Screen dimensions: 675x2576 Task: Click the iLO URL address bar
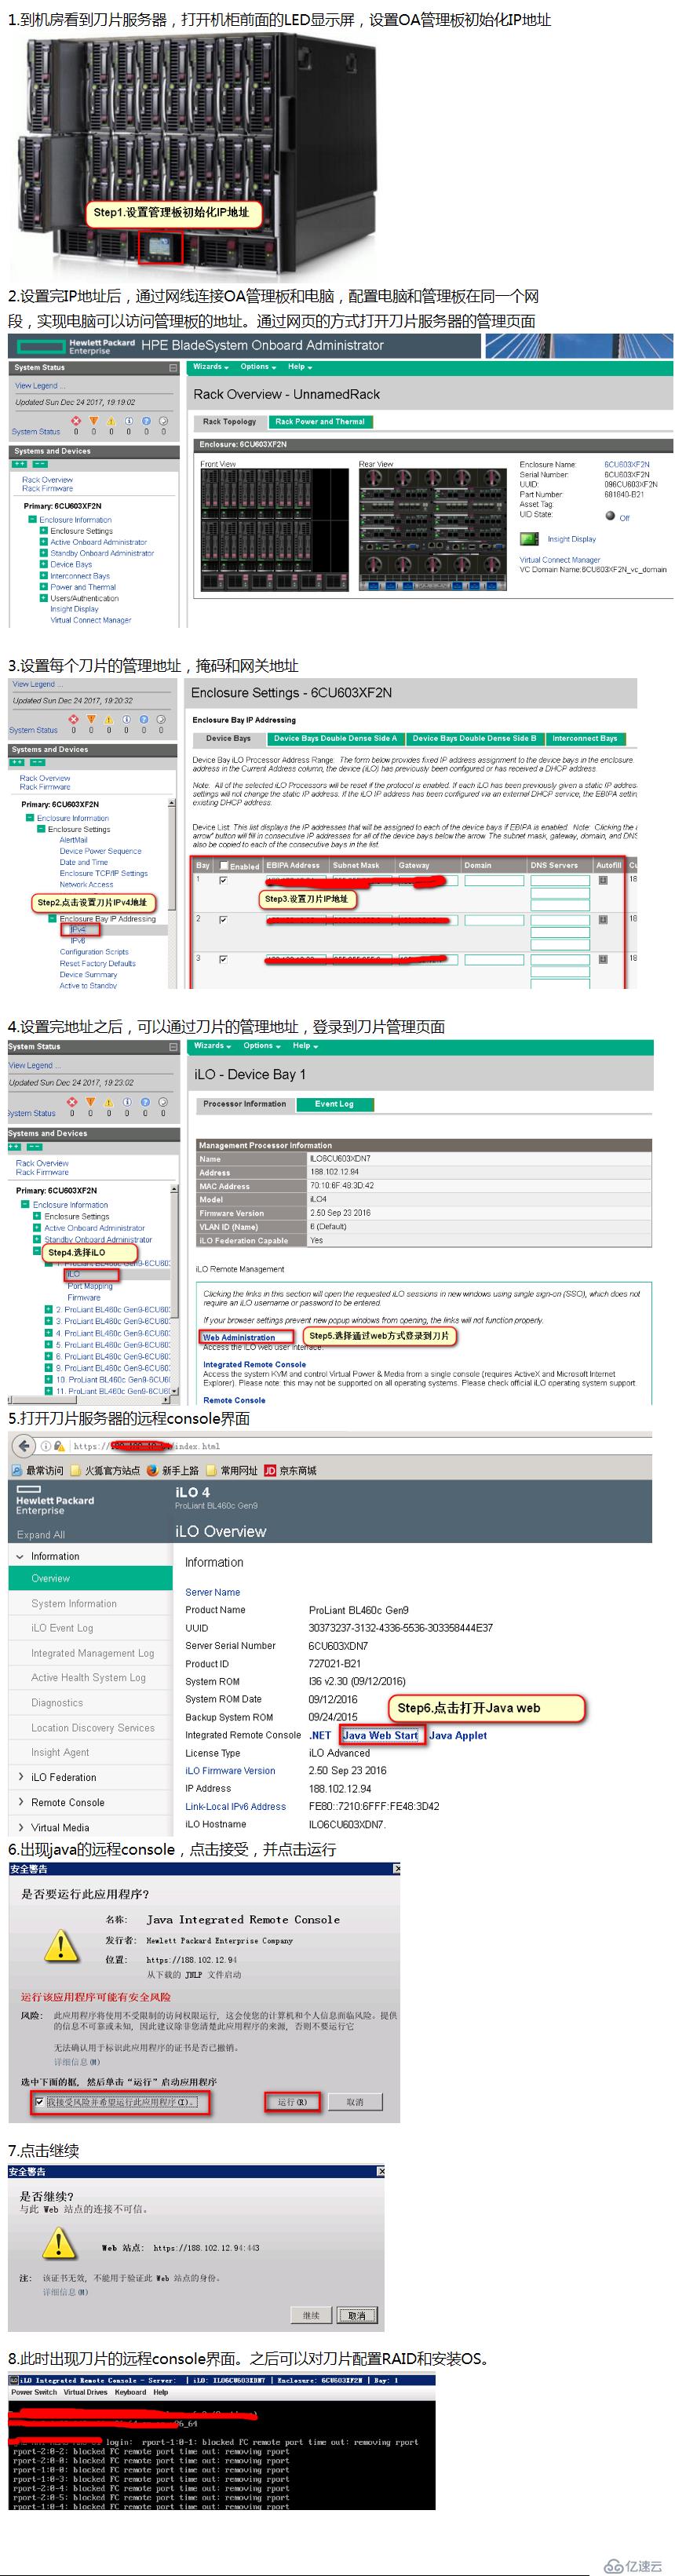(360, 1446)
